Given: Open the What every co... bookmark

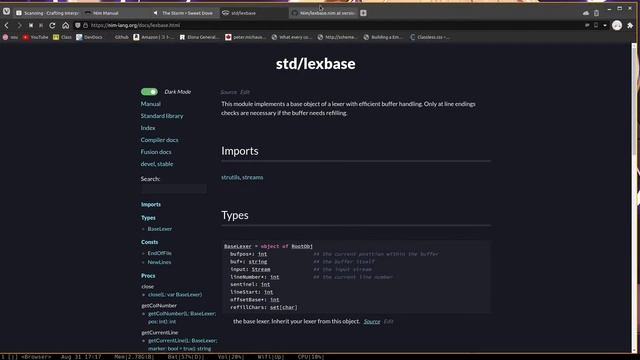Looking at the screenshot, I should click(291, 37).
